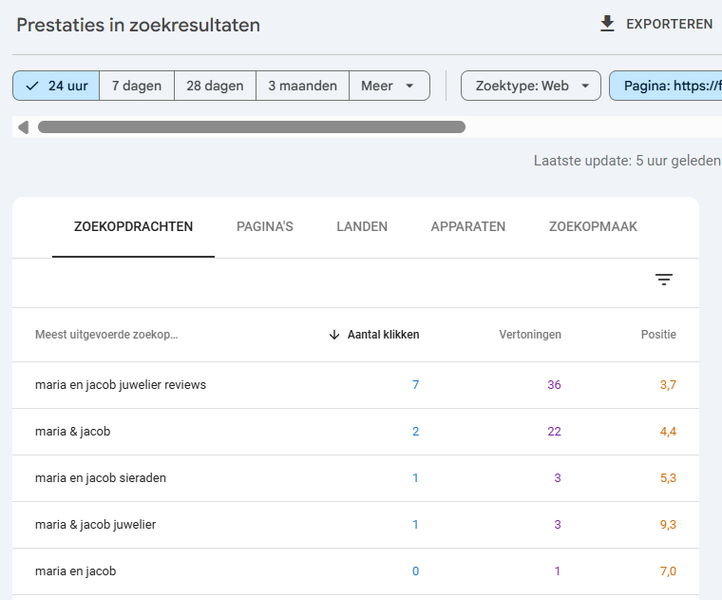Viewport: 722px width, 600px height.
Task: Open the table filter icon
Action: (x=664, y=280)
